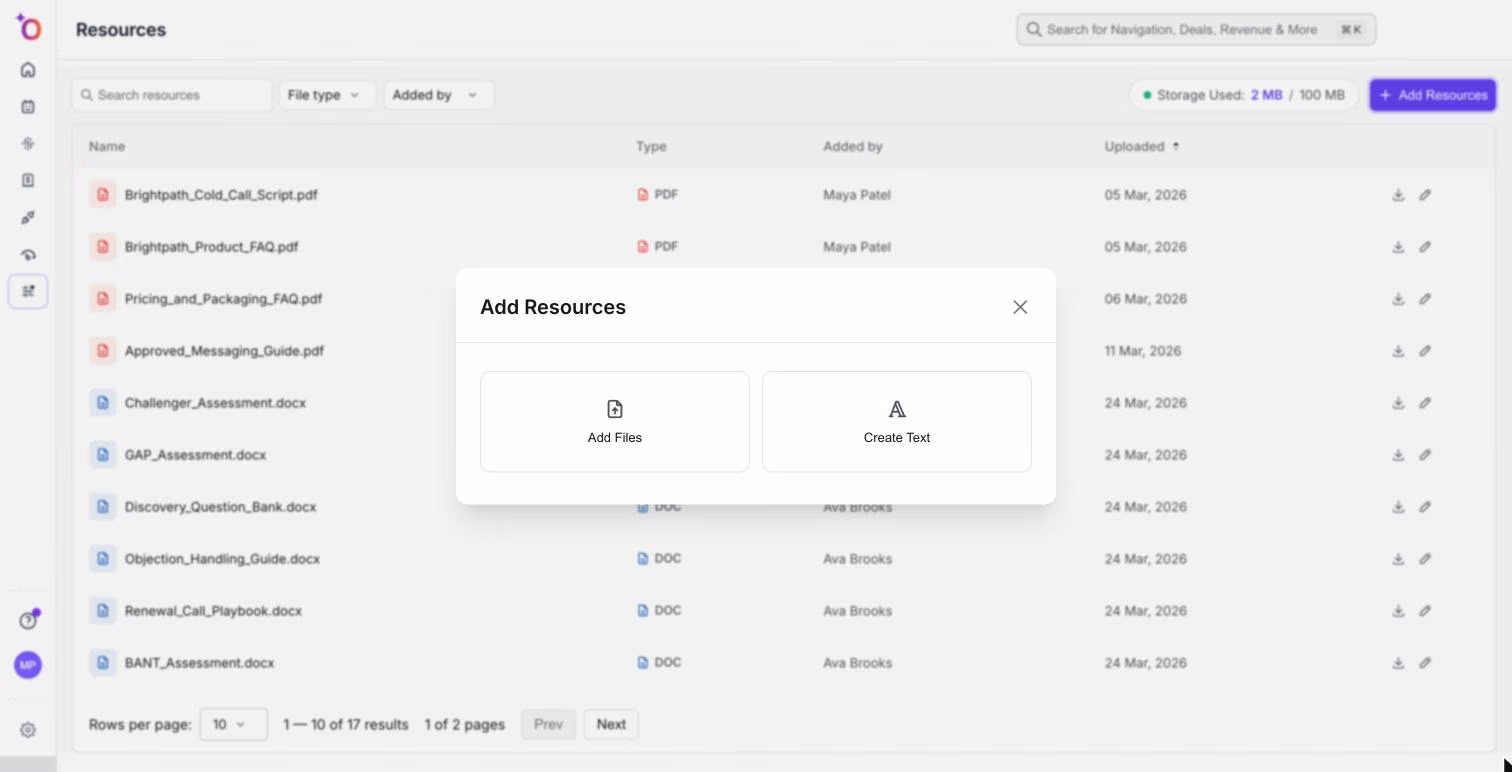Click the Prev page button

[x=548, y=724]
